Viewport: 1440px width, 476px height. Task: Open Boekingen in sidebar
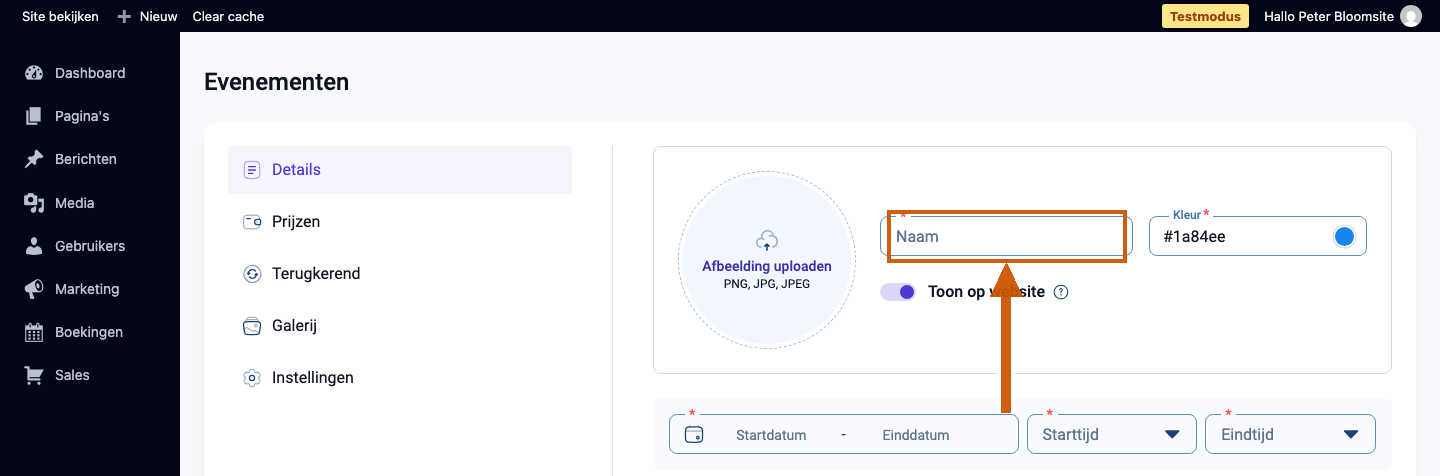[x=90, y=332]
